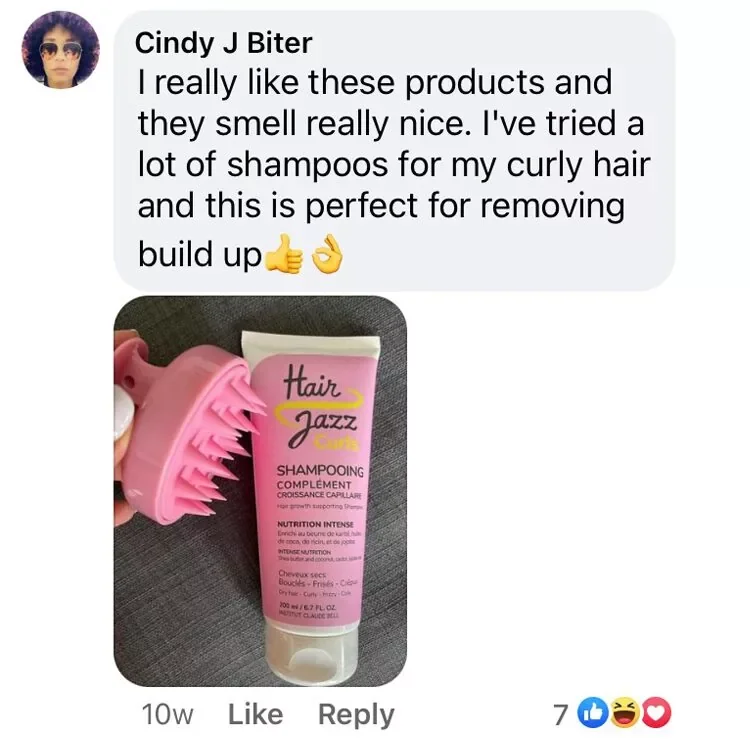Open the 10w timestamp link
The width and height of the screenshot is (750, 750).
click(167, 715)
